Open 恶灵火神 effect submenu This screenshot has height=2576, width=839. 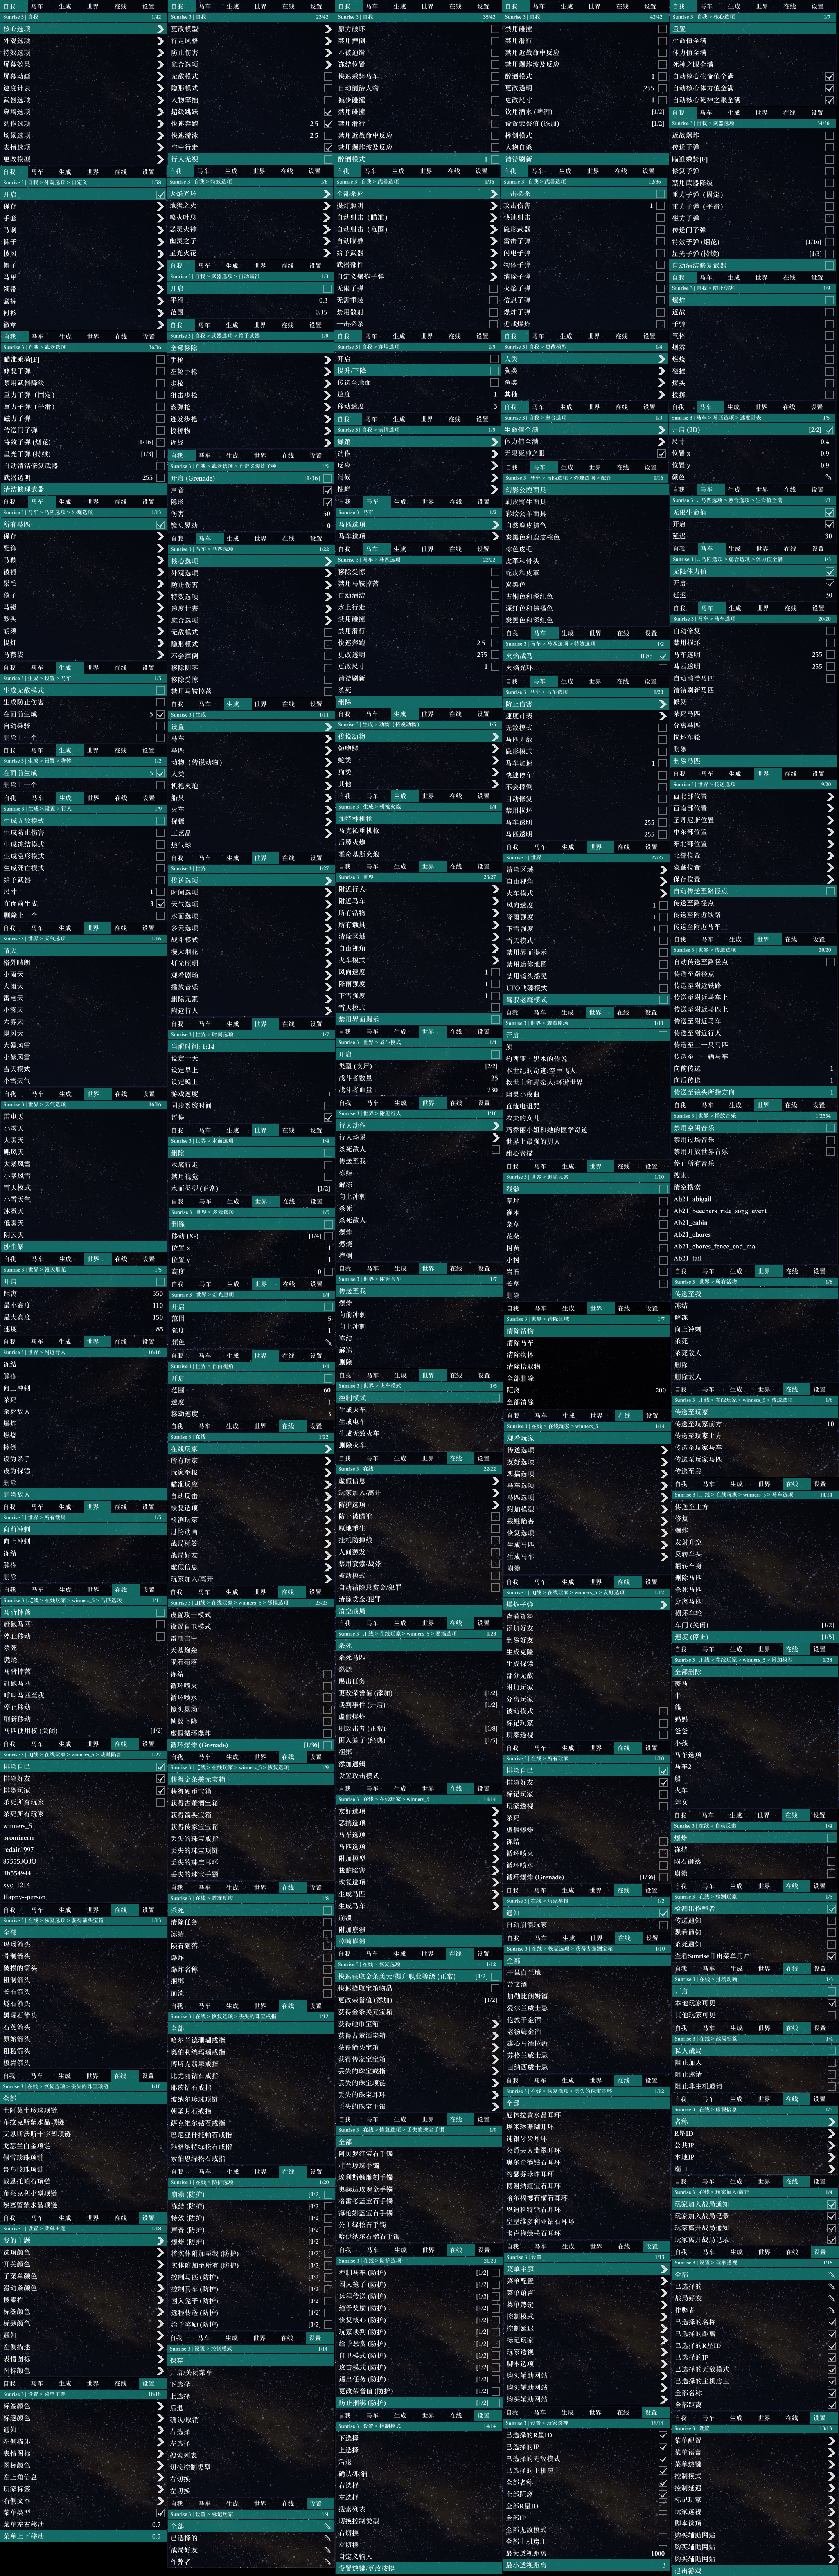tap(251, 229)
